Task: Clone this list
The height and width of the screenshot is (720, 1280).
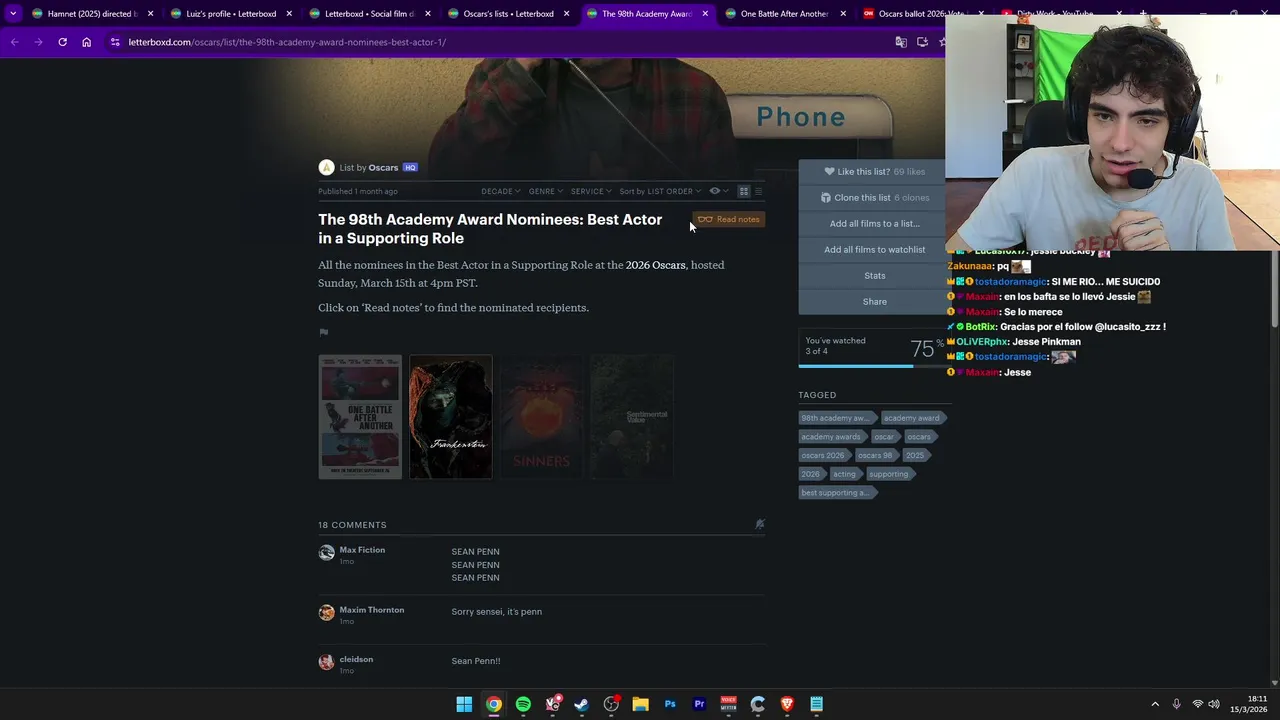Action: [x=874, y=198]
